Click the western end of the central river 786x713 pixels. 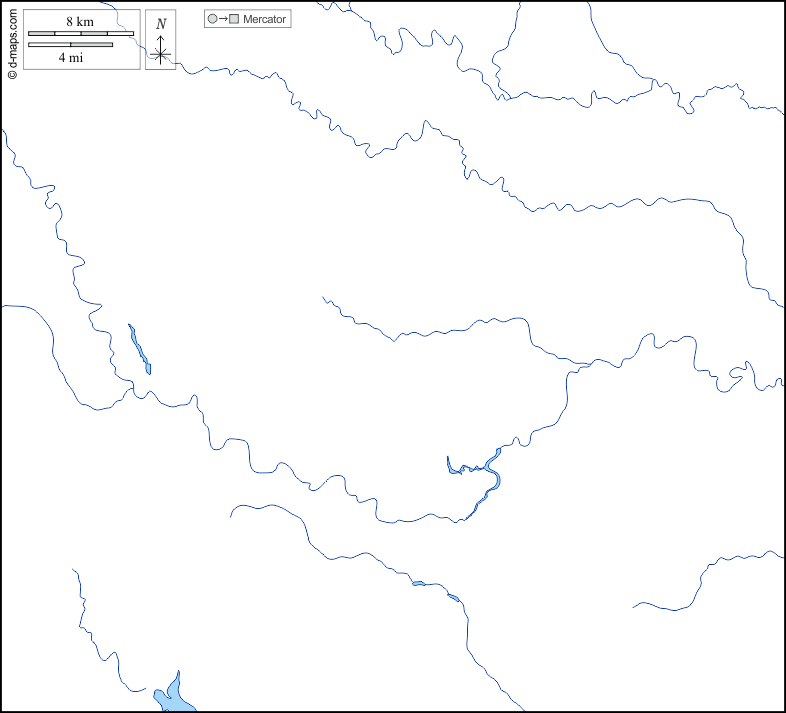tap(325, 299)
